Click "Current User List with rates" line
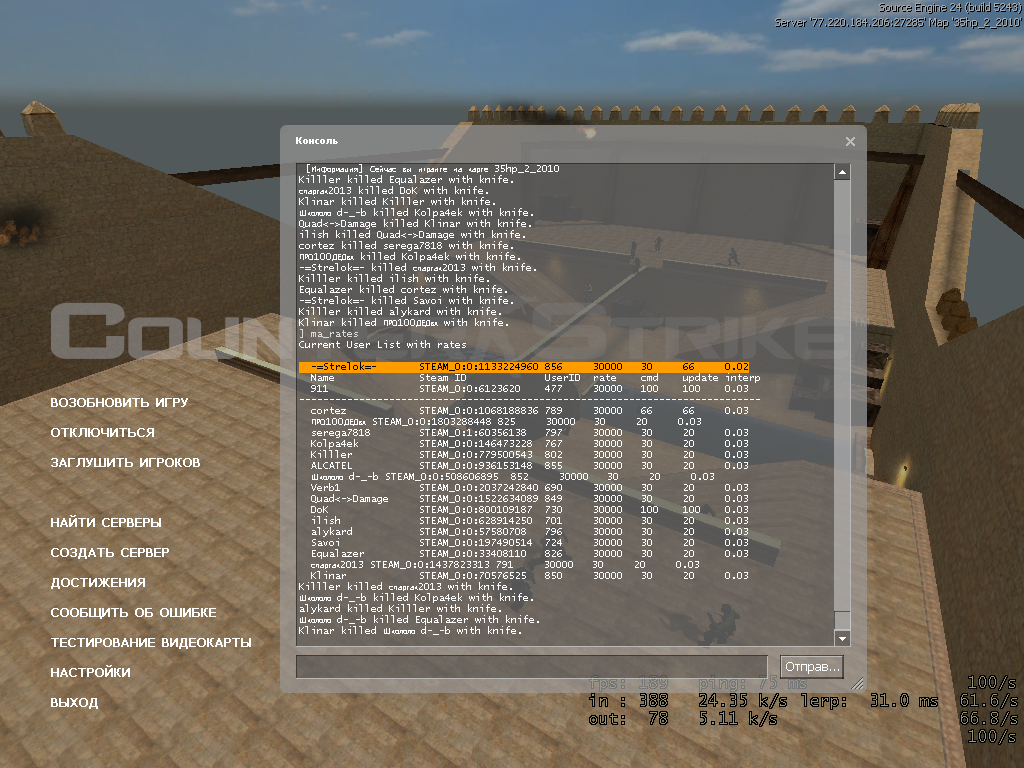Screen dimensions: 1024x768 click(x=383, y=345)
